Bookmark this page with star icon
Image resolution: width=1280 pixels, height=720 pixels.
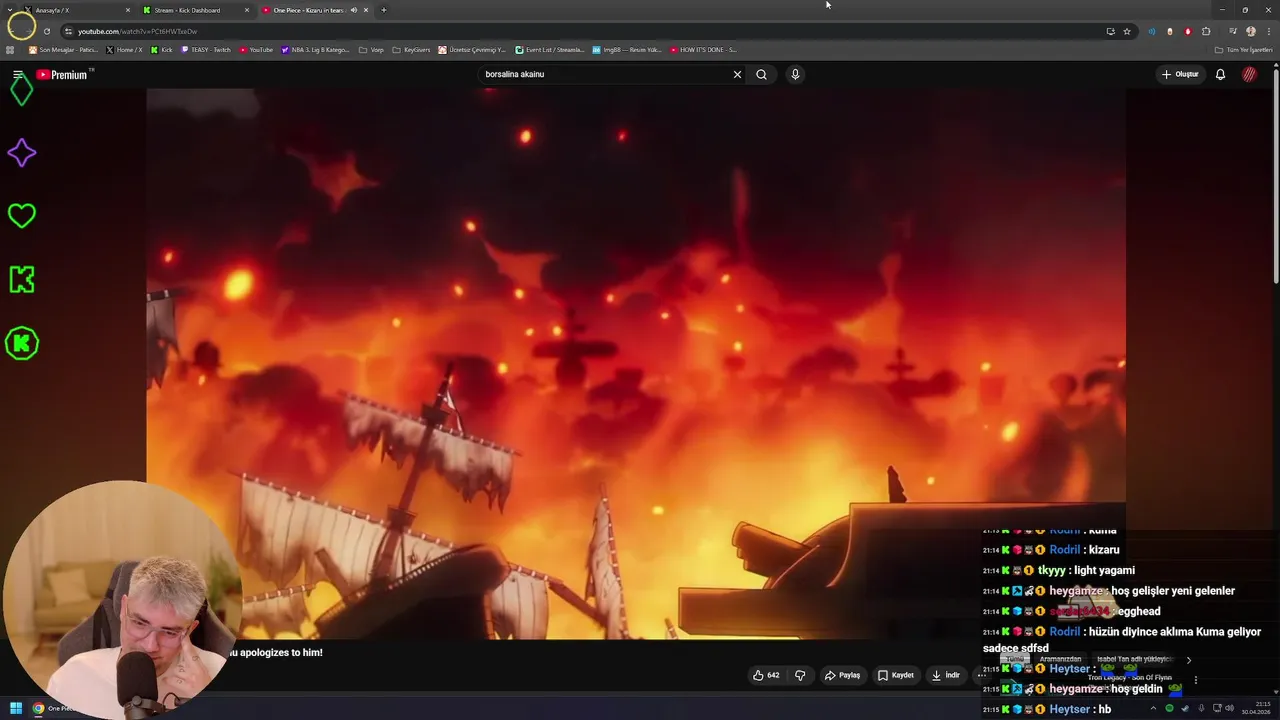[1127, 31]
